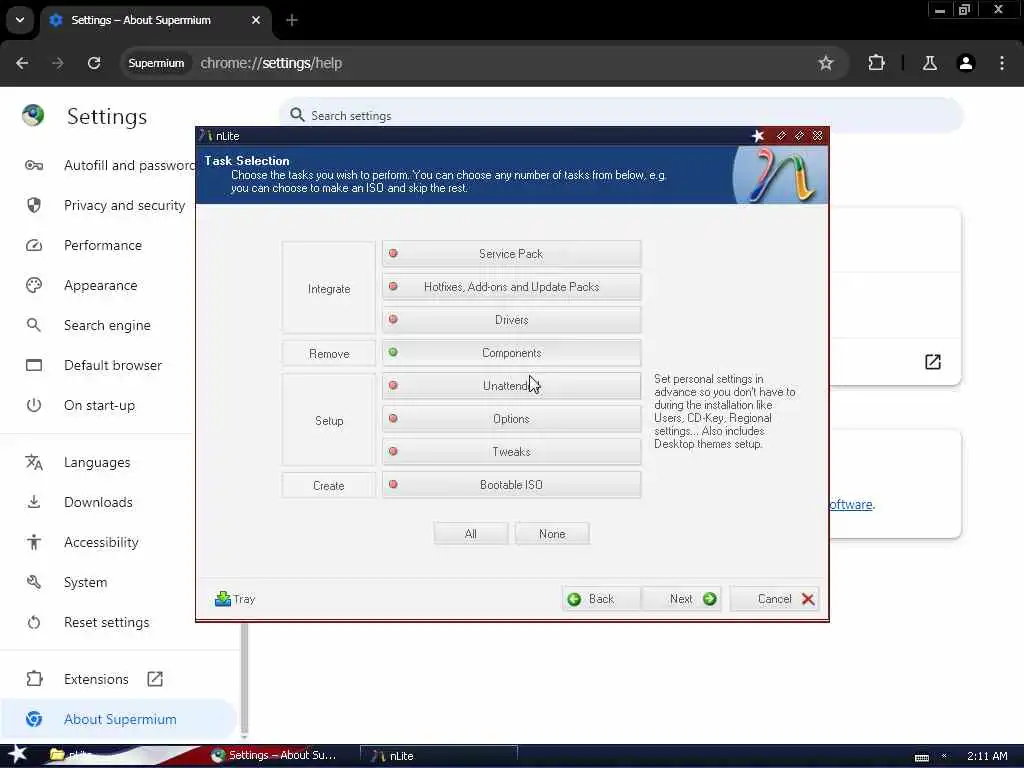Click the Setup group label
This screenshot has height=768, width=1024.
click(329, 421)
